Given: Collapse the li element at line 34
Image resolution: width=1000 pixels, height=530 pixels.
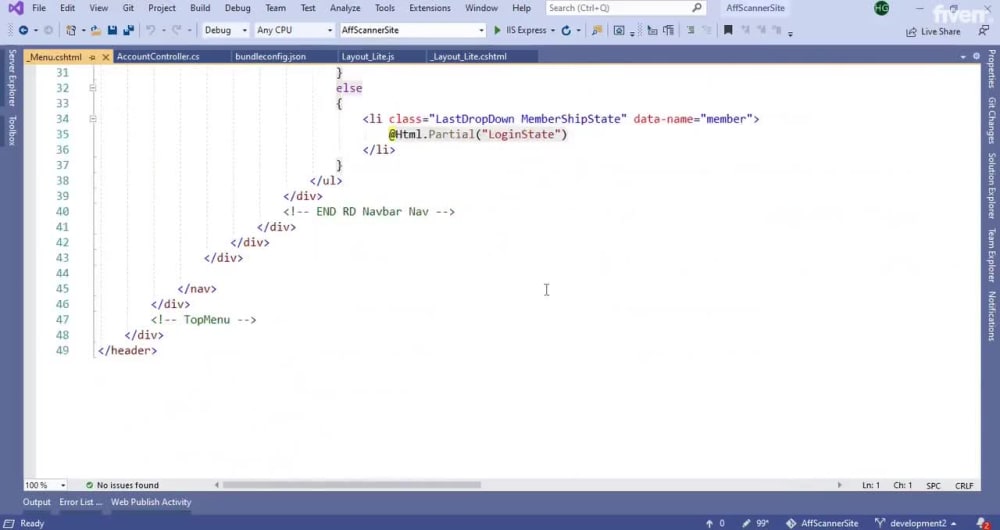Looking at the screenshot, I should 92,119.
